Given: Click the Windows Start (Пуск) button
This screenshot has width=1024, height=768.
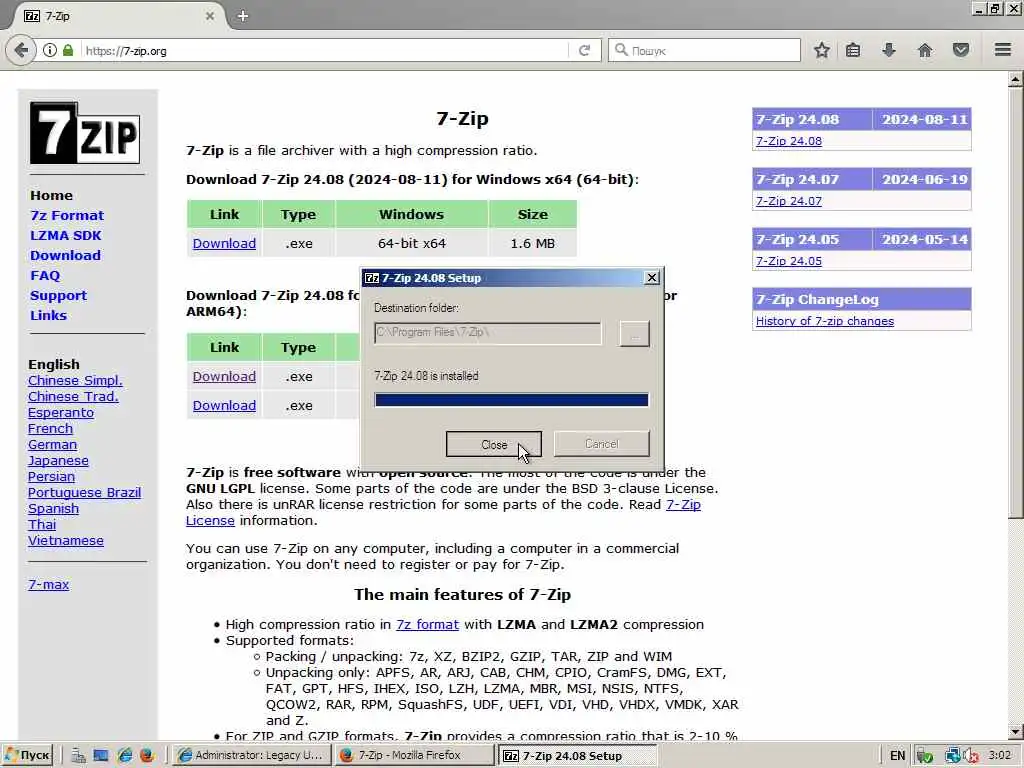Looking at the screenshot, I should click(x=27, y=756).
